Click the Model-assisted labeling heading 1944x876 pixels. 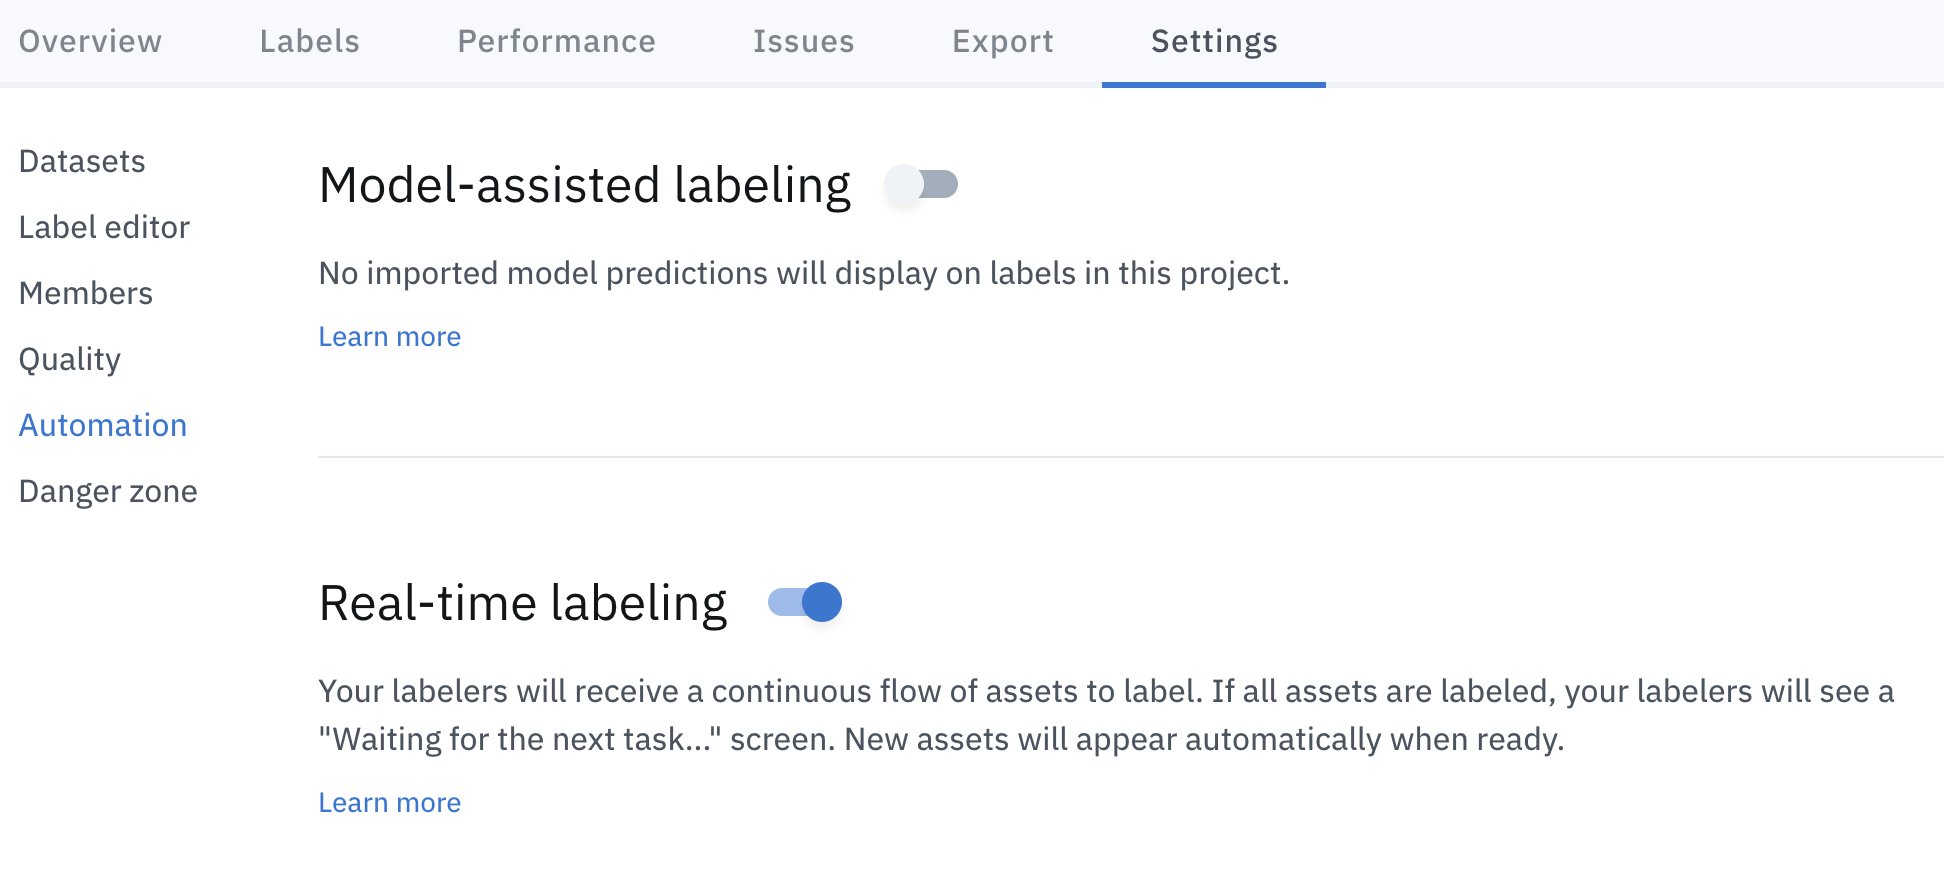point(584,185)
